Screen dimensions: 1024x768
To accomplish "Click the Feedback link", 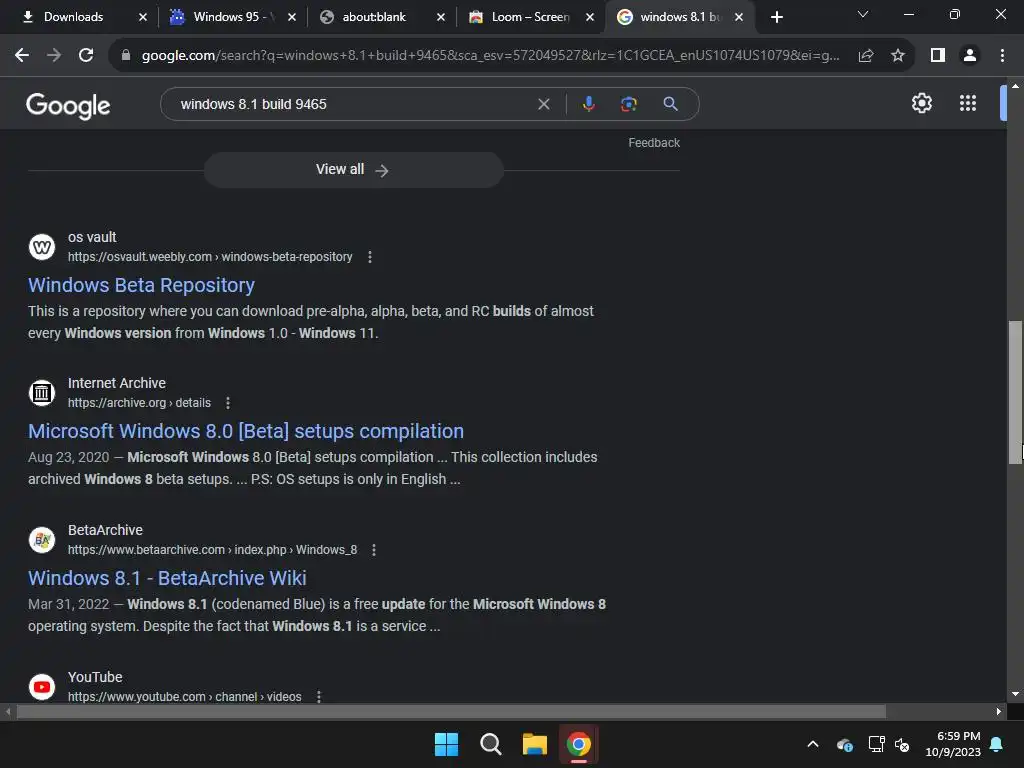I will pos(654,142).
